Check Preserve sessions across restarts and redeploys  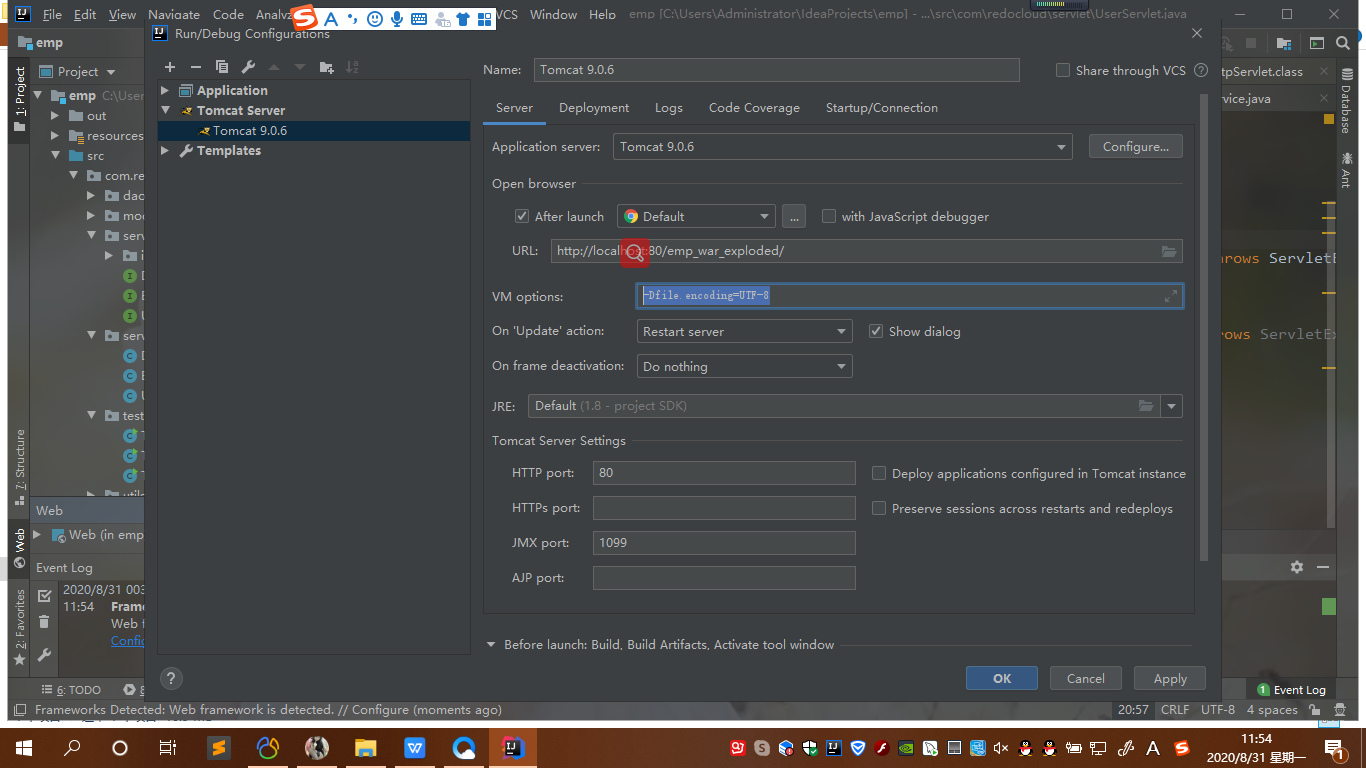[879, 508]
